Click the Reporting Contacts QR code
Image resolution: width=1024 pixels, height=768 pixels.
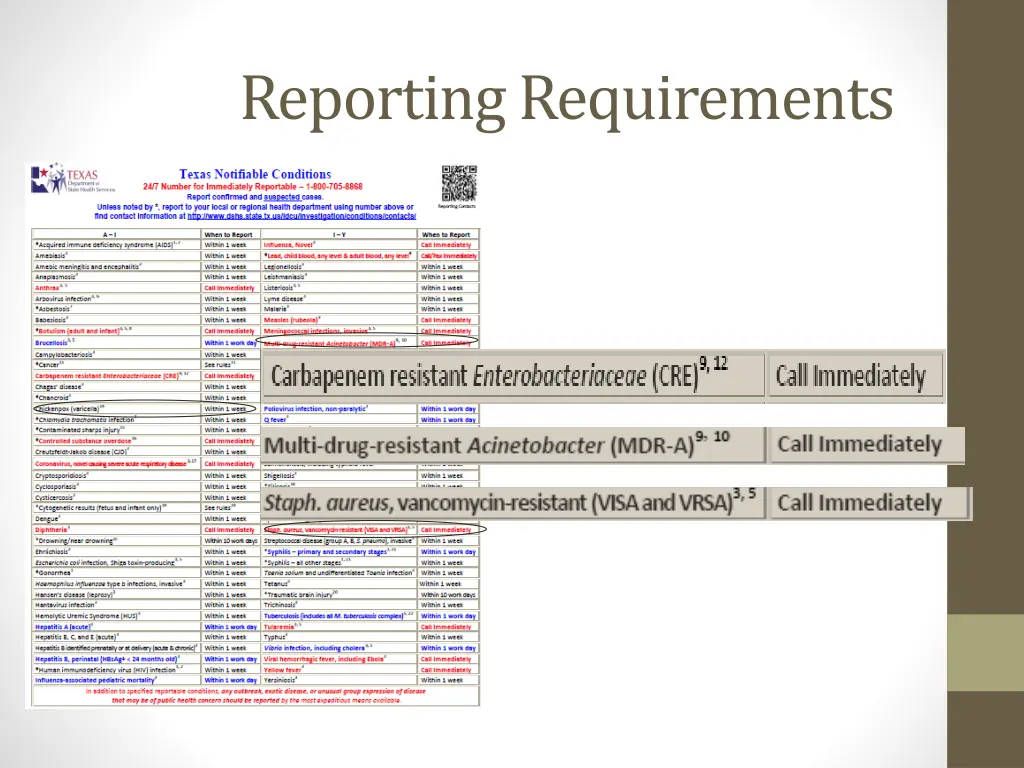pyautogui.click(x=459, y=184)
